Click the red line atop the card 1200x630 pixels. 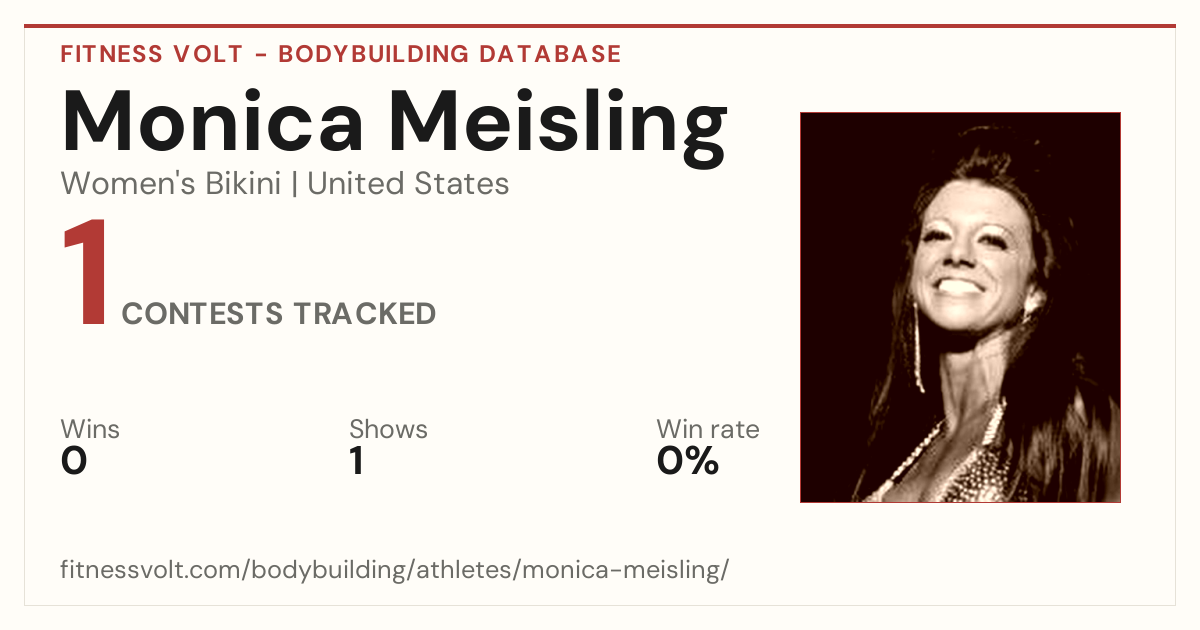pyautogui.click(x=600, y=26)
